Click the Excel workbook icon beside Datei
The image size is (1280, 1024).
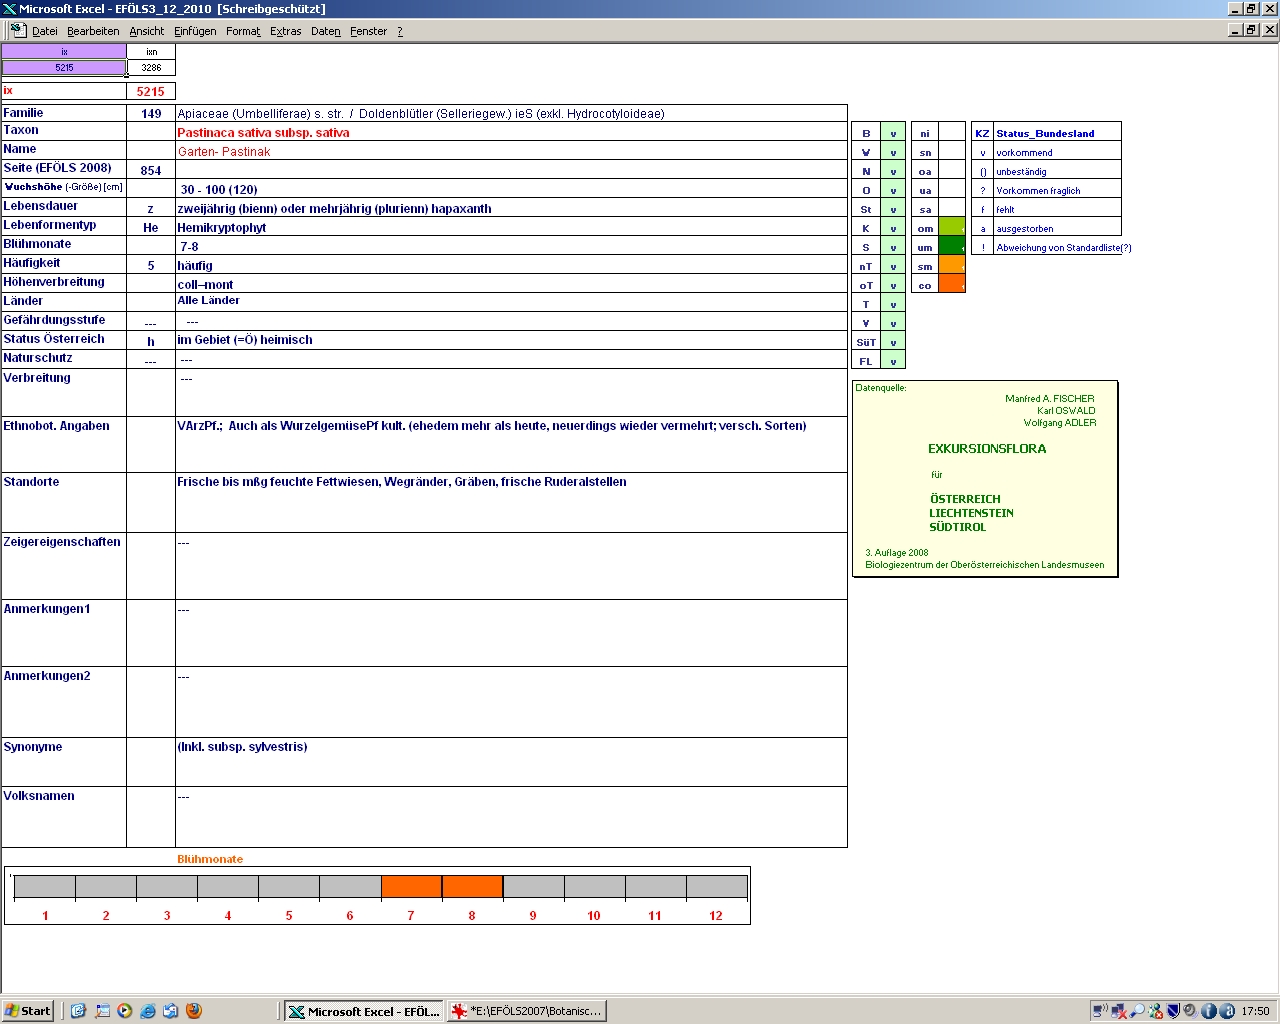coord(18,31)
